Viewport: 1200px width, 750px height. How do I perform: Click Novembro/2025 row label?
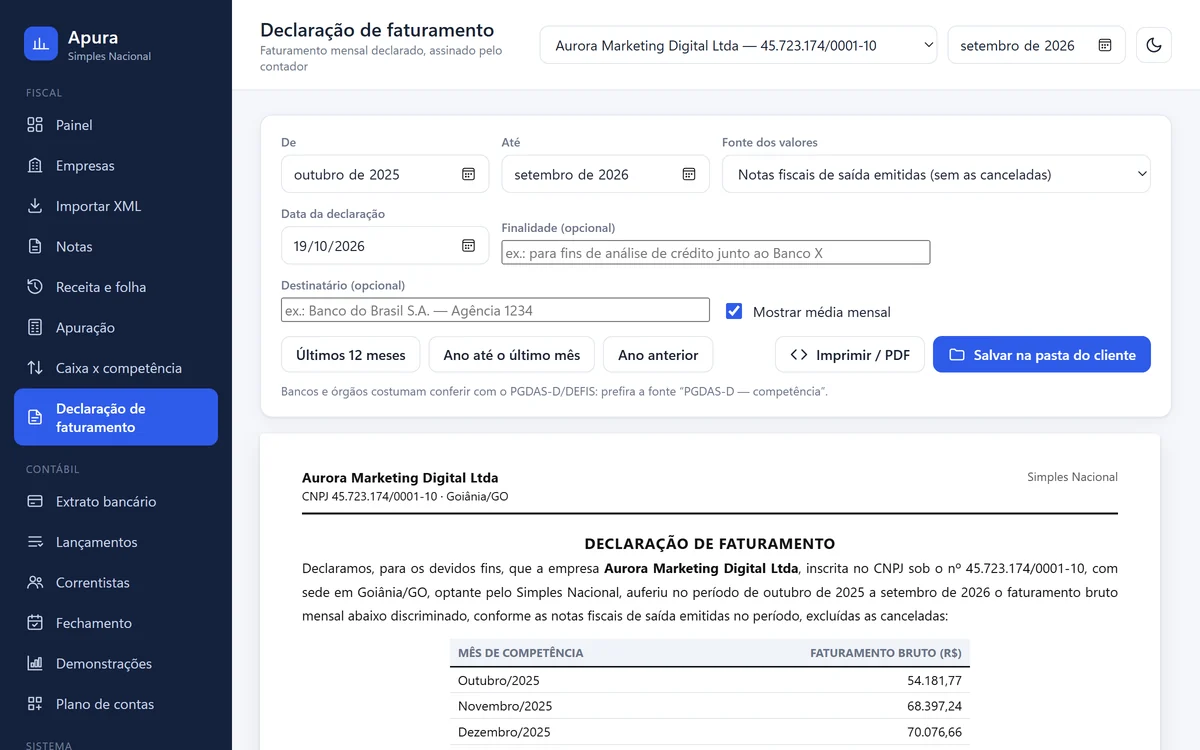pos(505,706)
